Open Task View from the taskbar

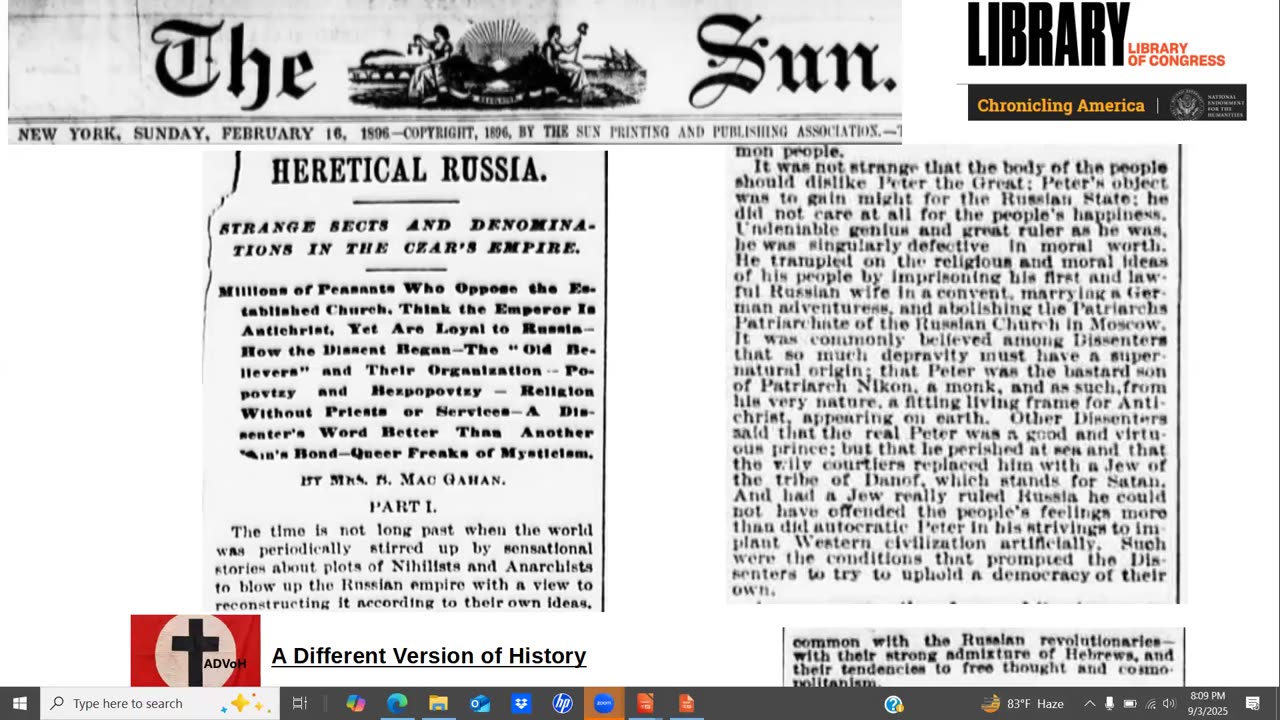299,703
